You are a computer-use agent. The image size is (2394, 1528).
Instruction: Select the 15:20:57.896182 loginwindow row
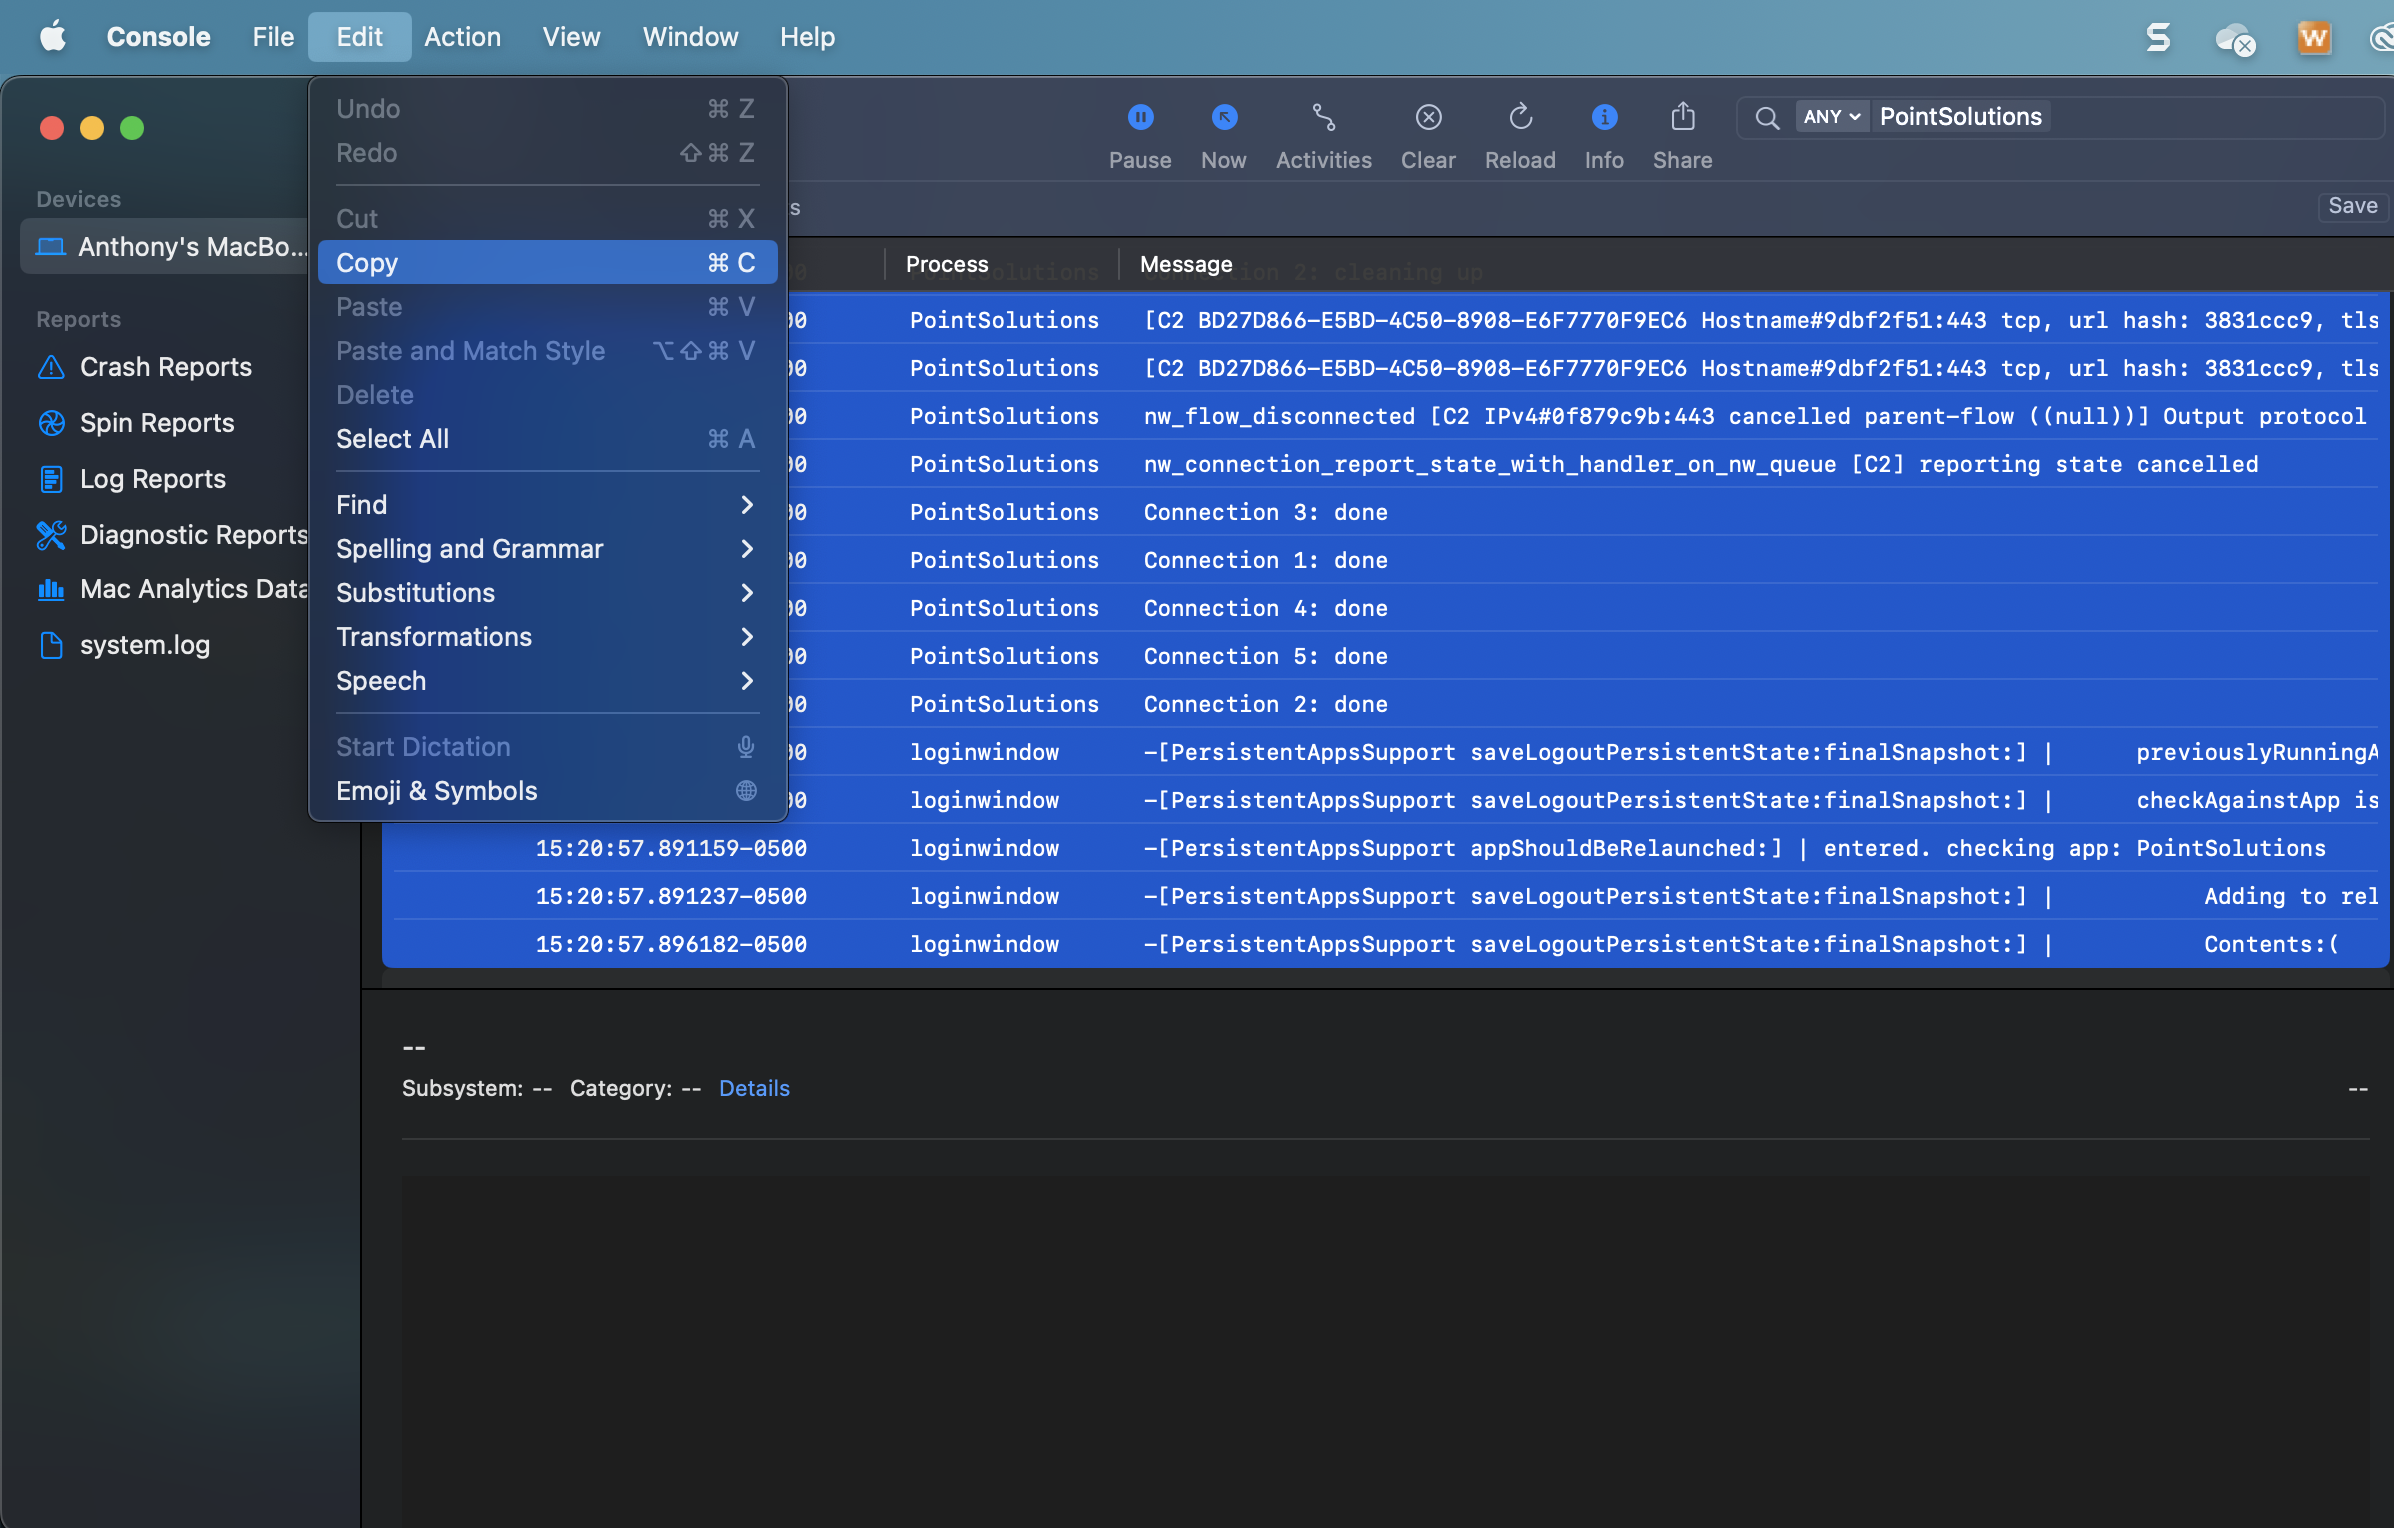point(1386,944)
